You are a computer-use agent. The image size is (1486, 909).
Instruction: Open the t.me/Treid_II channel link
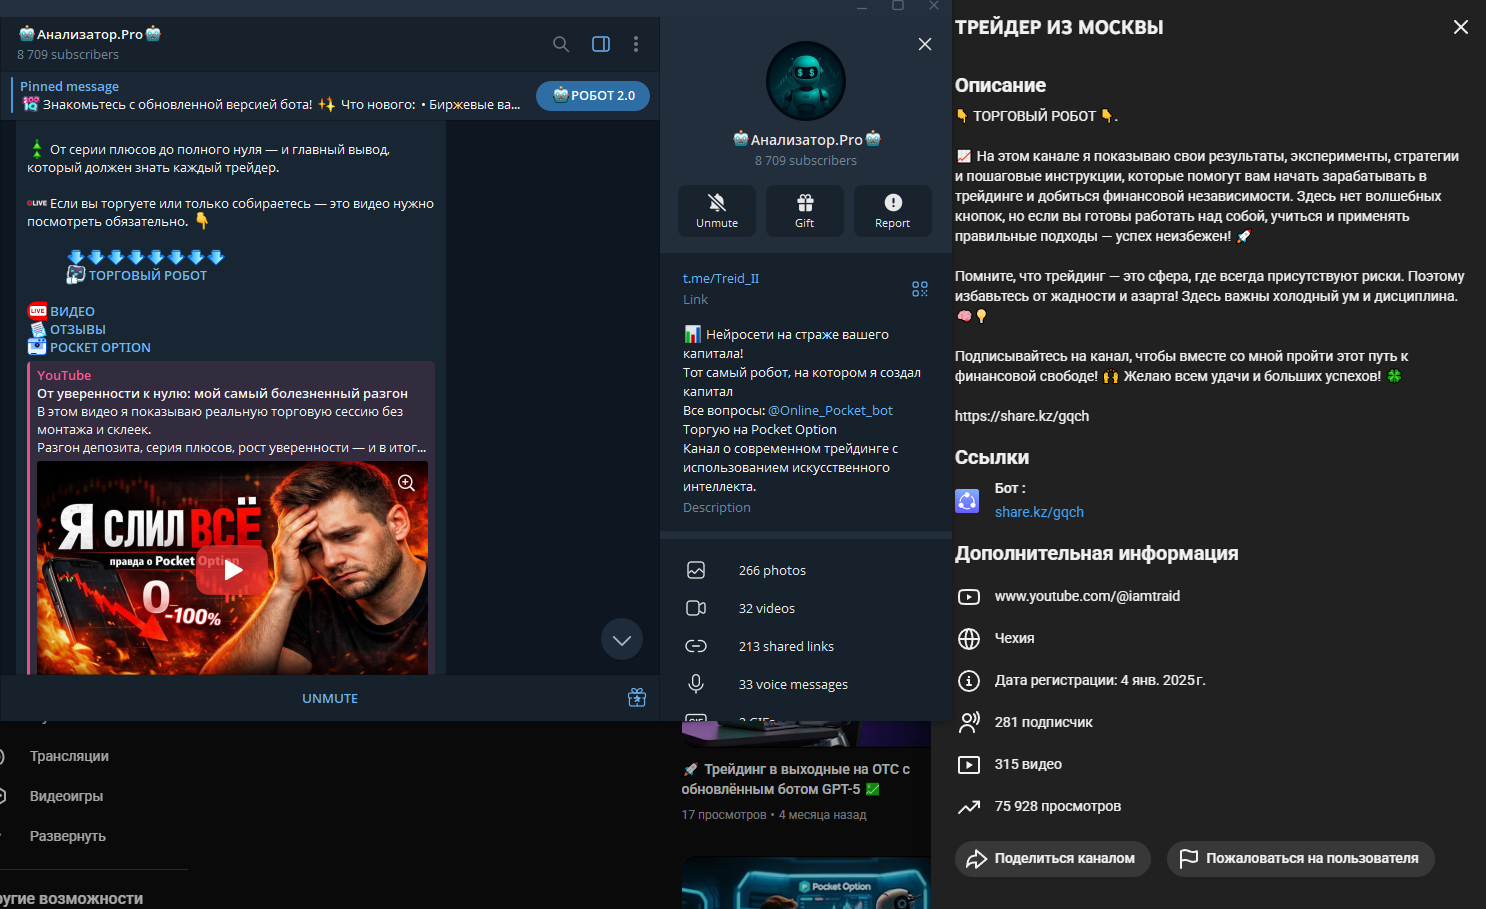[x=721, y=279]
